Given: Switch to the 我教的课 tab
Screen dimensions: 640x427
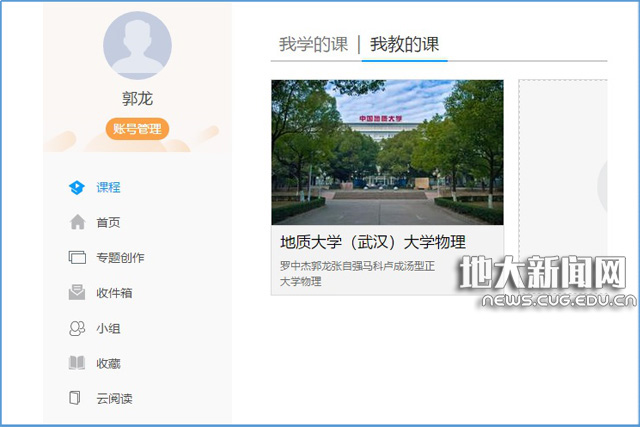Looking at the screenshot, I should (404, 44).
